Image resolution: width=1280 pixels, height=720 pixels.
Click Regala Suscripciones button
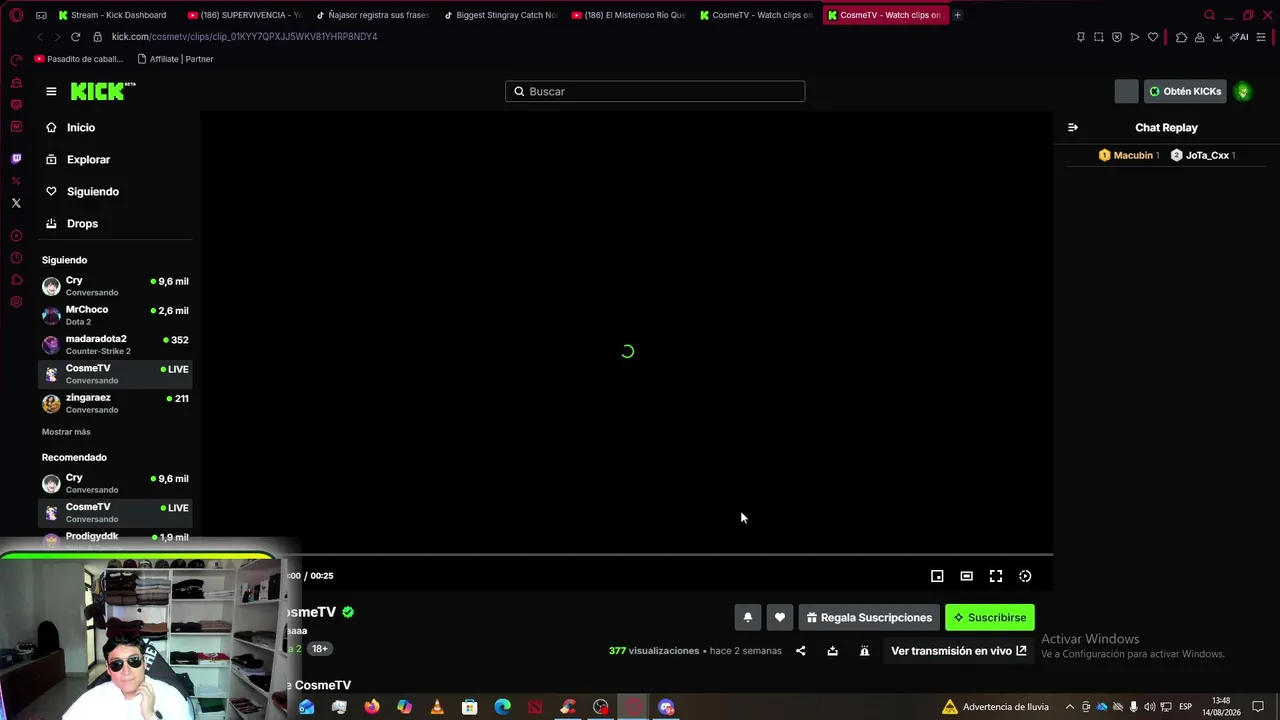869,618
